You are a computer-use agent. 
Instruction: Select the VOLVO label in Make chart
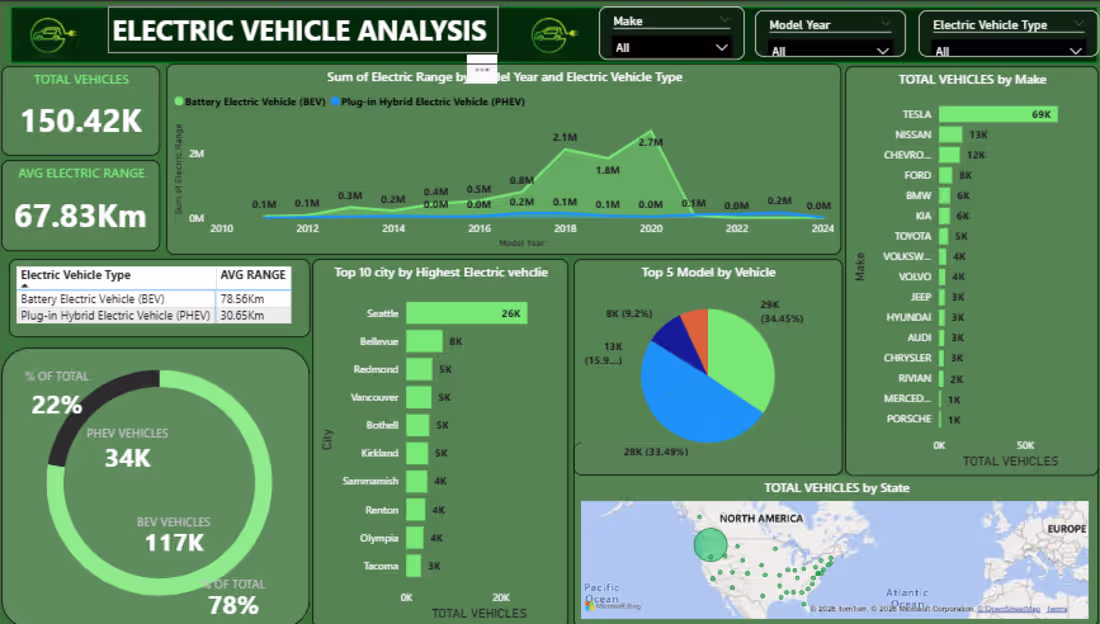tap(915, 277)
